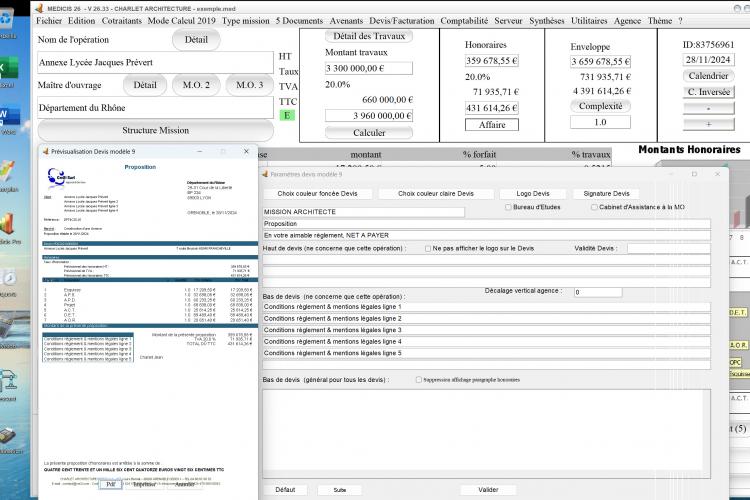Tick the Cabinet d'Assistance à la MO checkbox
This screenshot has height=500, width=750.
[594, 207]
